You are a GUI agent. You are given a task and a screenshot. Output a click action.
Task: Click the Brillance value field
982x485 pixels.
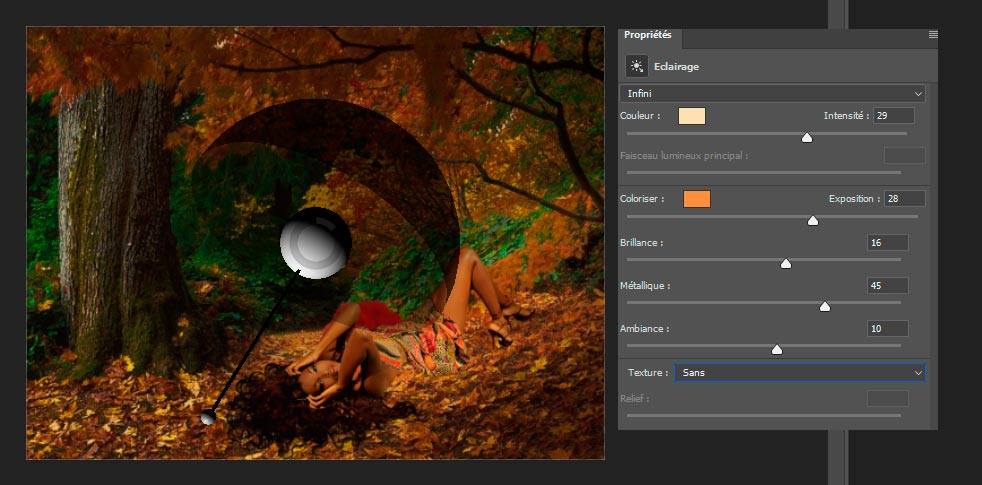click(887, 243)
